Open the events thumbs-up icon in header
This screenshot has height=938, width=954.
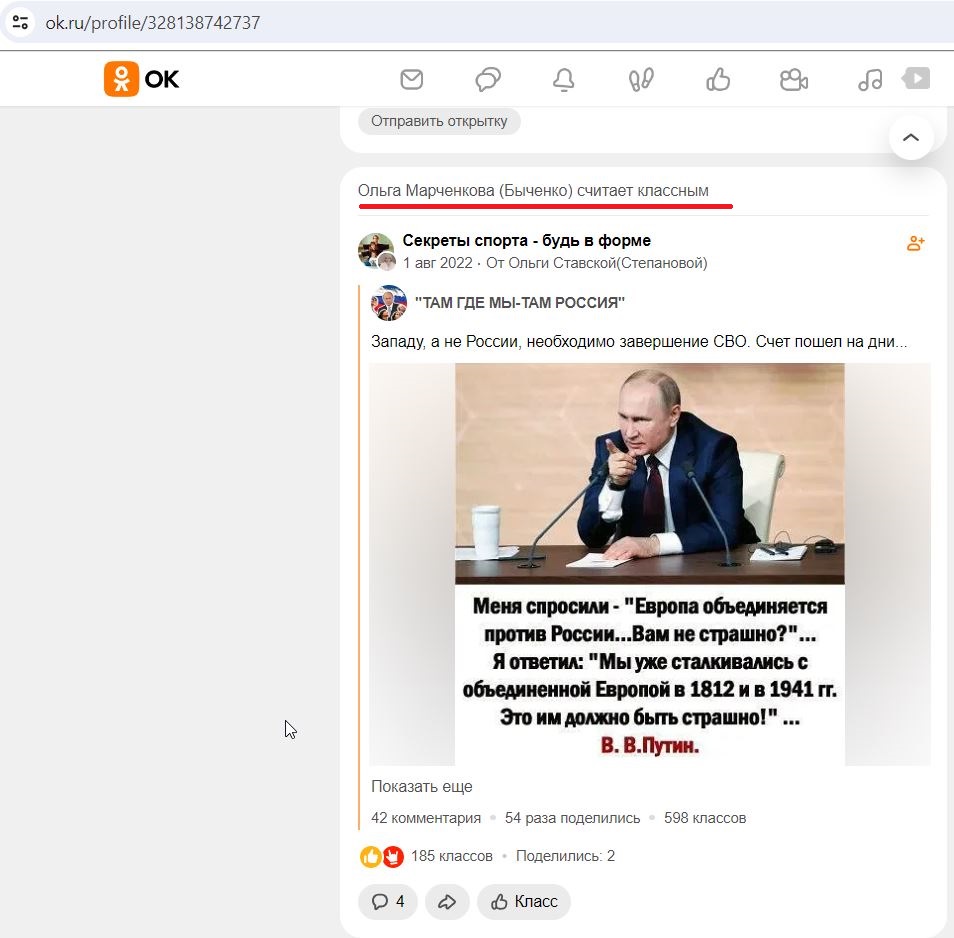[x=718, y=80]
